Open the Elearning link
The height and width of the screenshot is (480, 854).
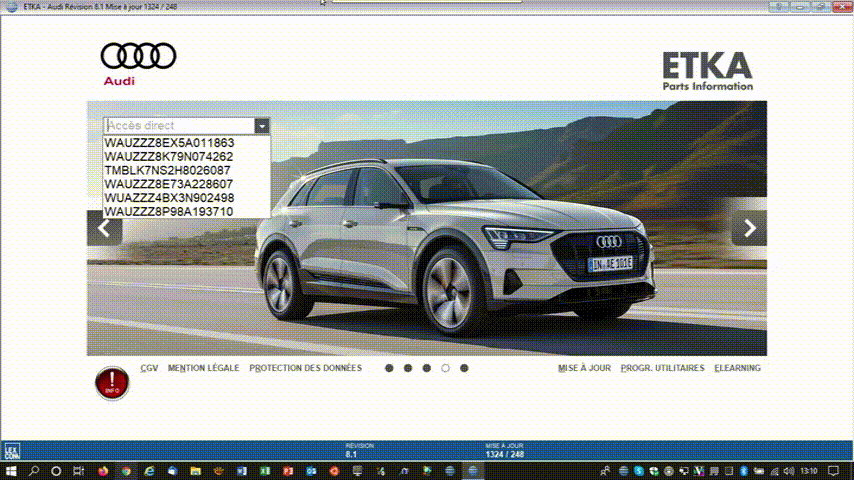coord(737,368)
